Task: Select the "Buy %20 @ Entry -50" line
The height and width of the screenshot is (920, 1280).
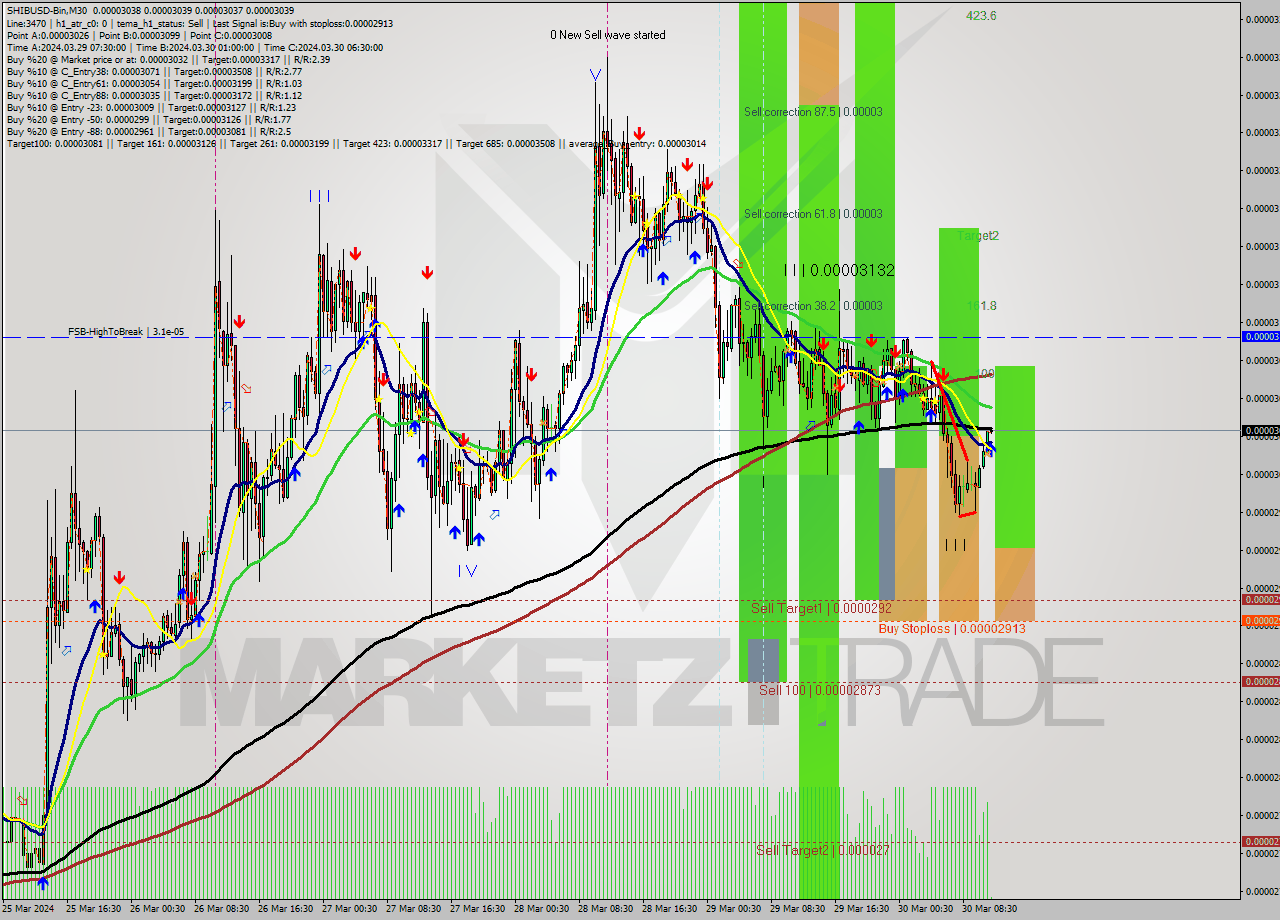Action: click(149, 119)
